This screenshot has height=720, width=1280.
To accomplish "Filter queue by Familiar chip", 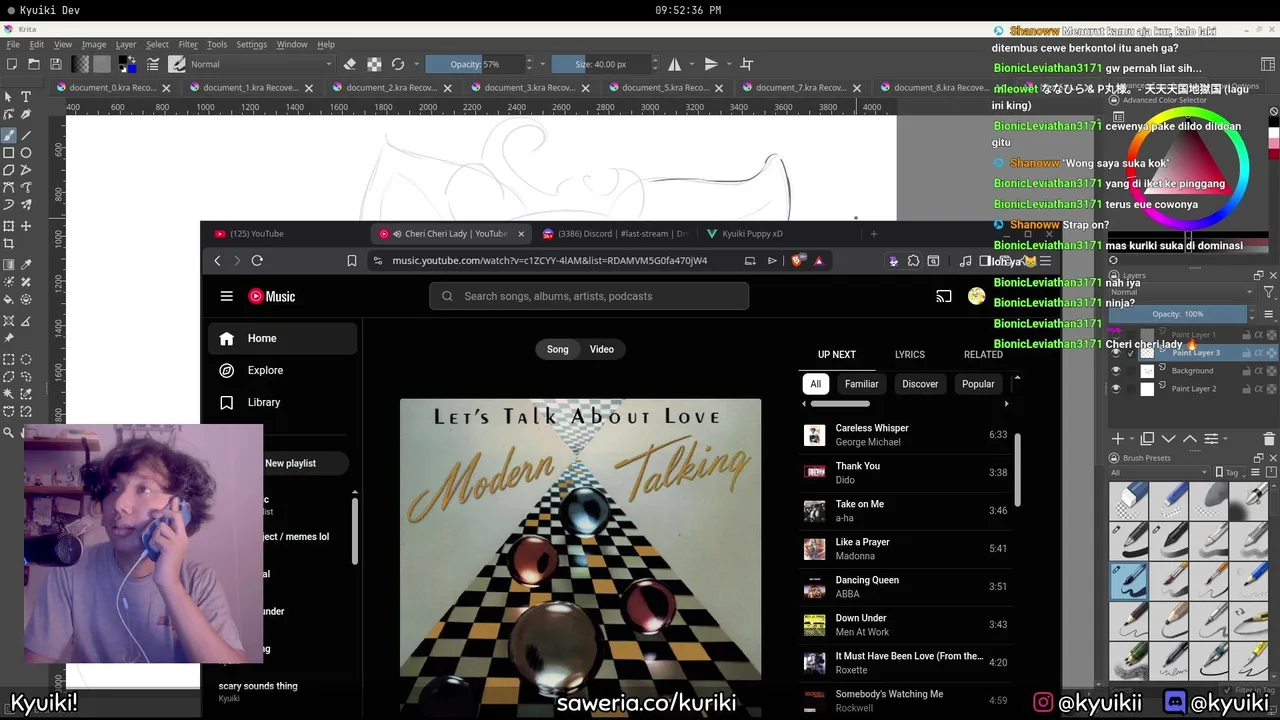I will pos(861,384).
